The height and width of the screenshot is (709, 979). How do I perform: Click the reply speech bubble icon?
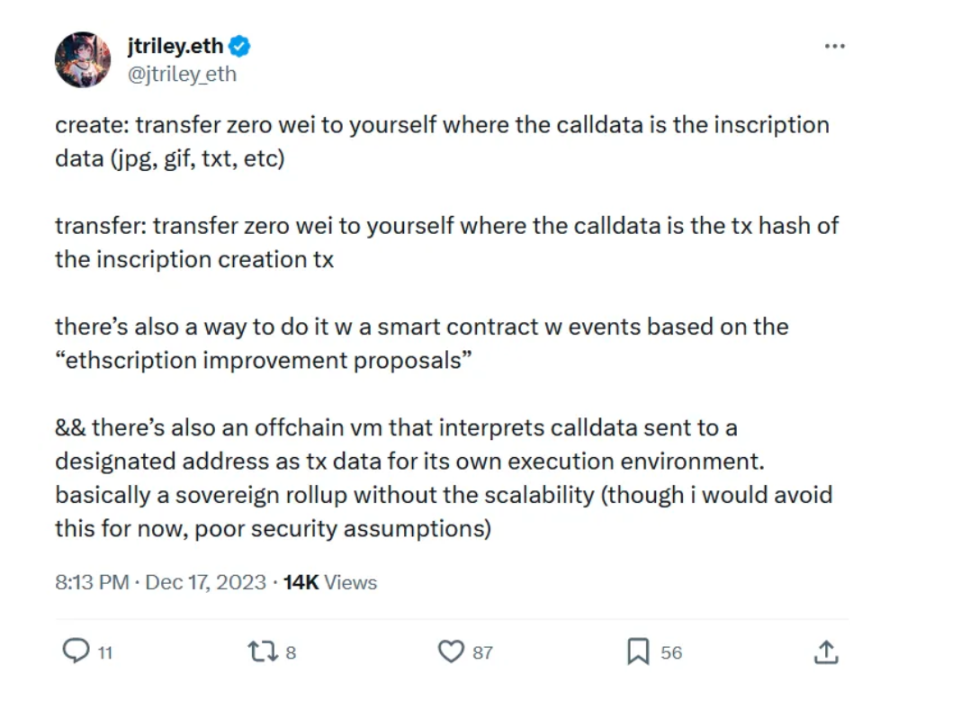point(76,652)
